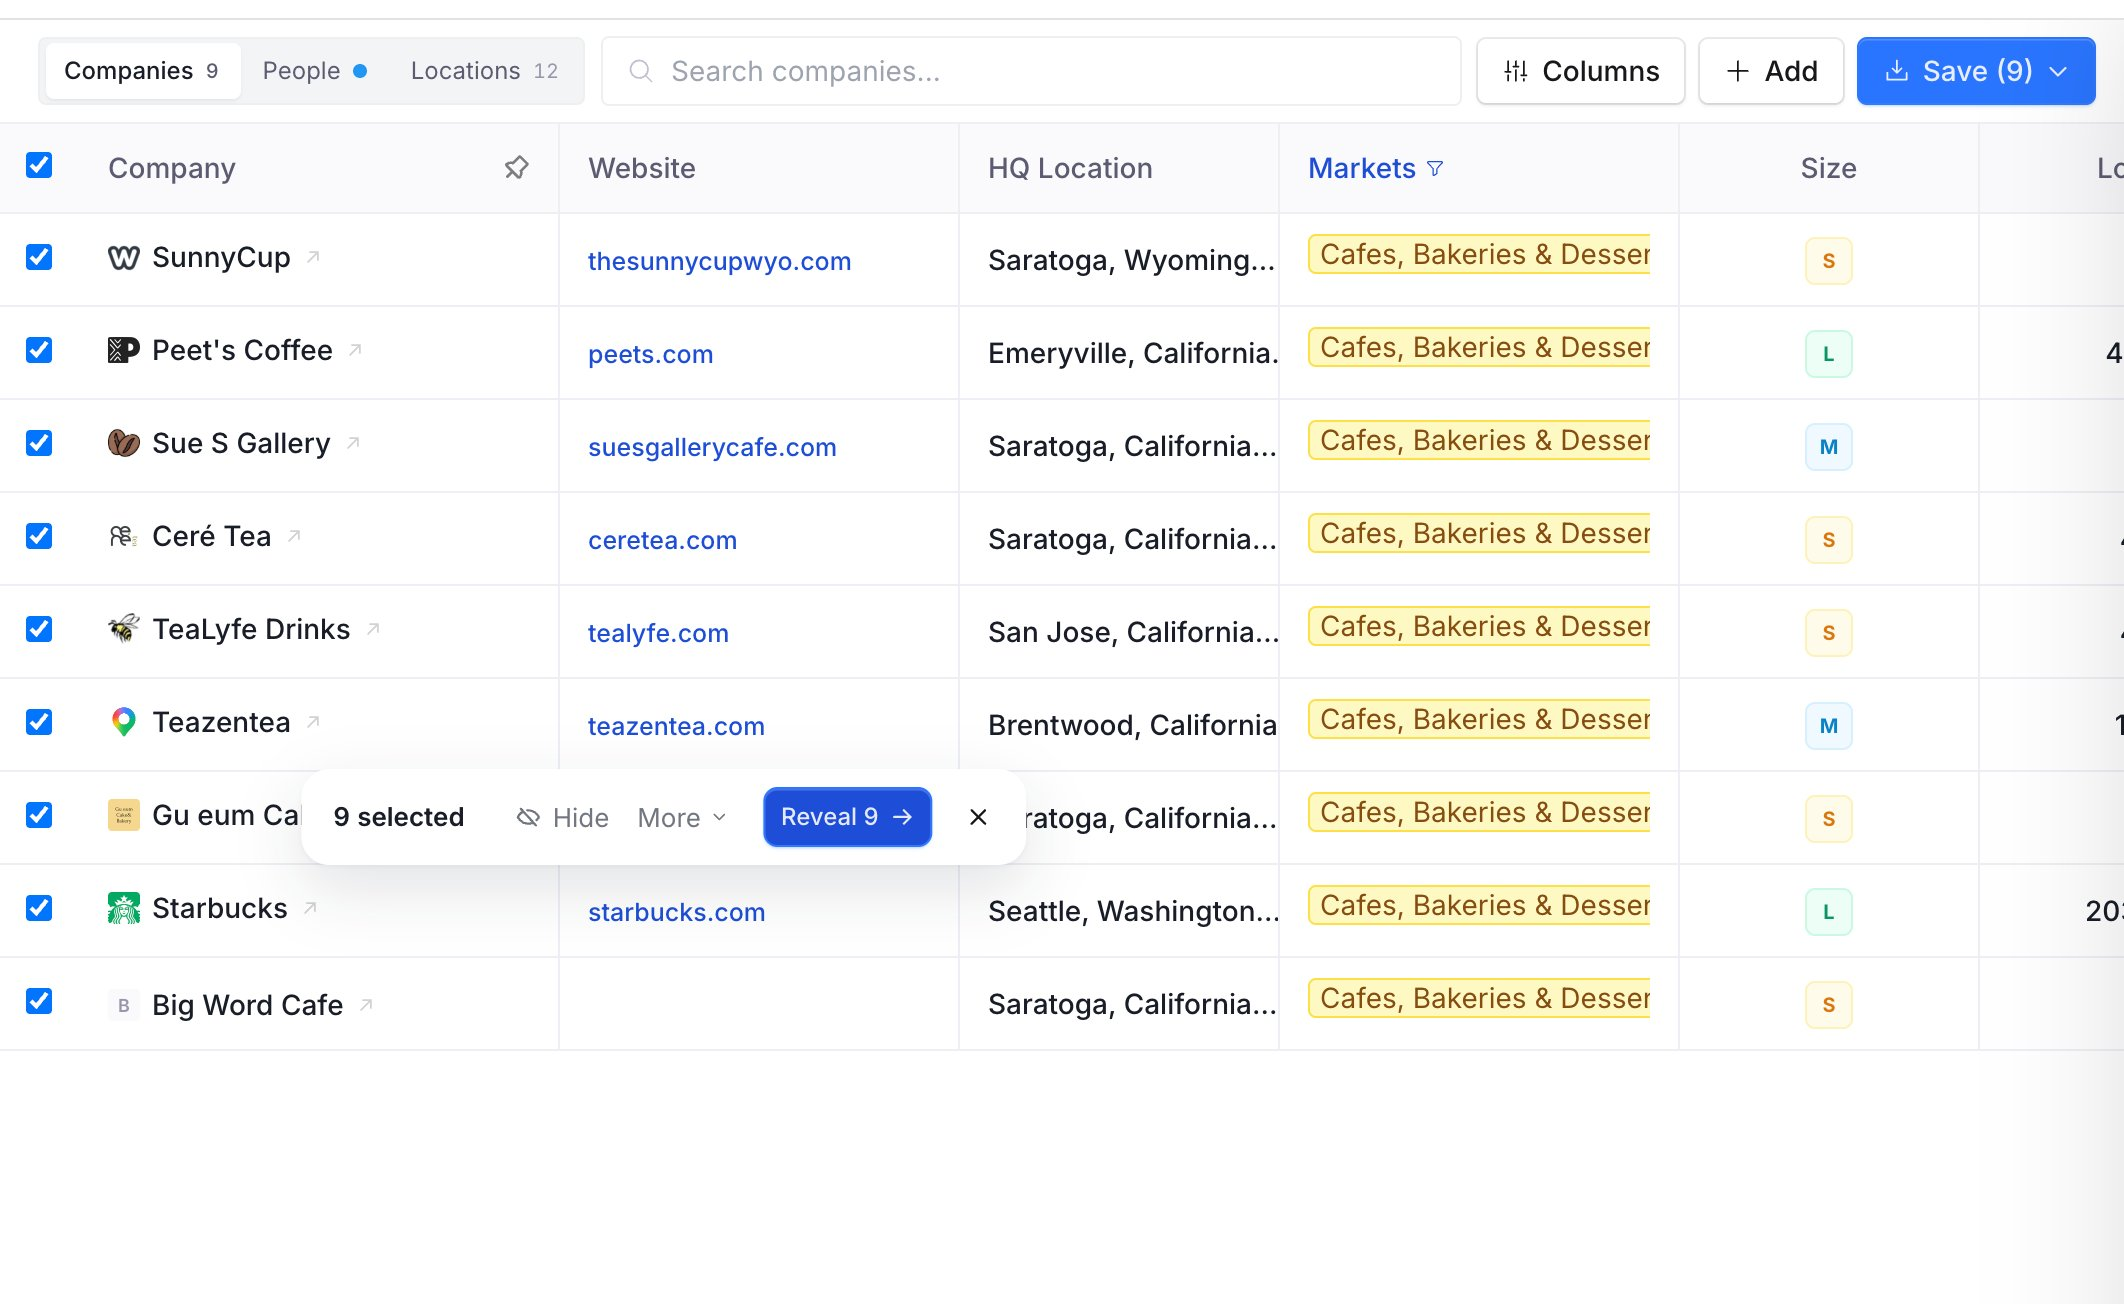This screenshot has height=1304, width=2124.
Task: Click the Peet's Coffee logo
Action: pyautogui.click(x=124, y=350)
